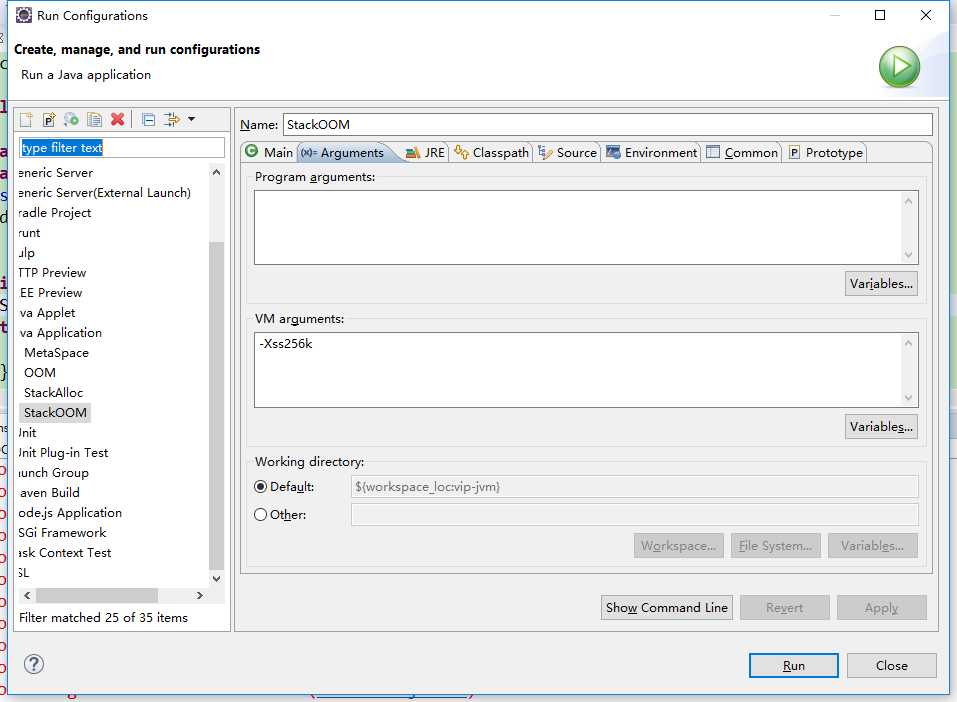This screenshot has width=957, height=702.
Task: Duplicate the selected launch configuration
Action: point(95,119)
